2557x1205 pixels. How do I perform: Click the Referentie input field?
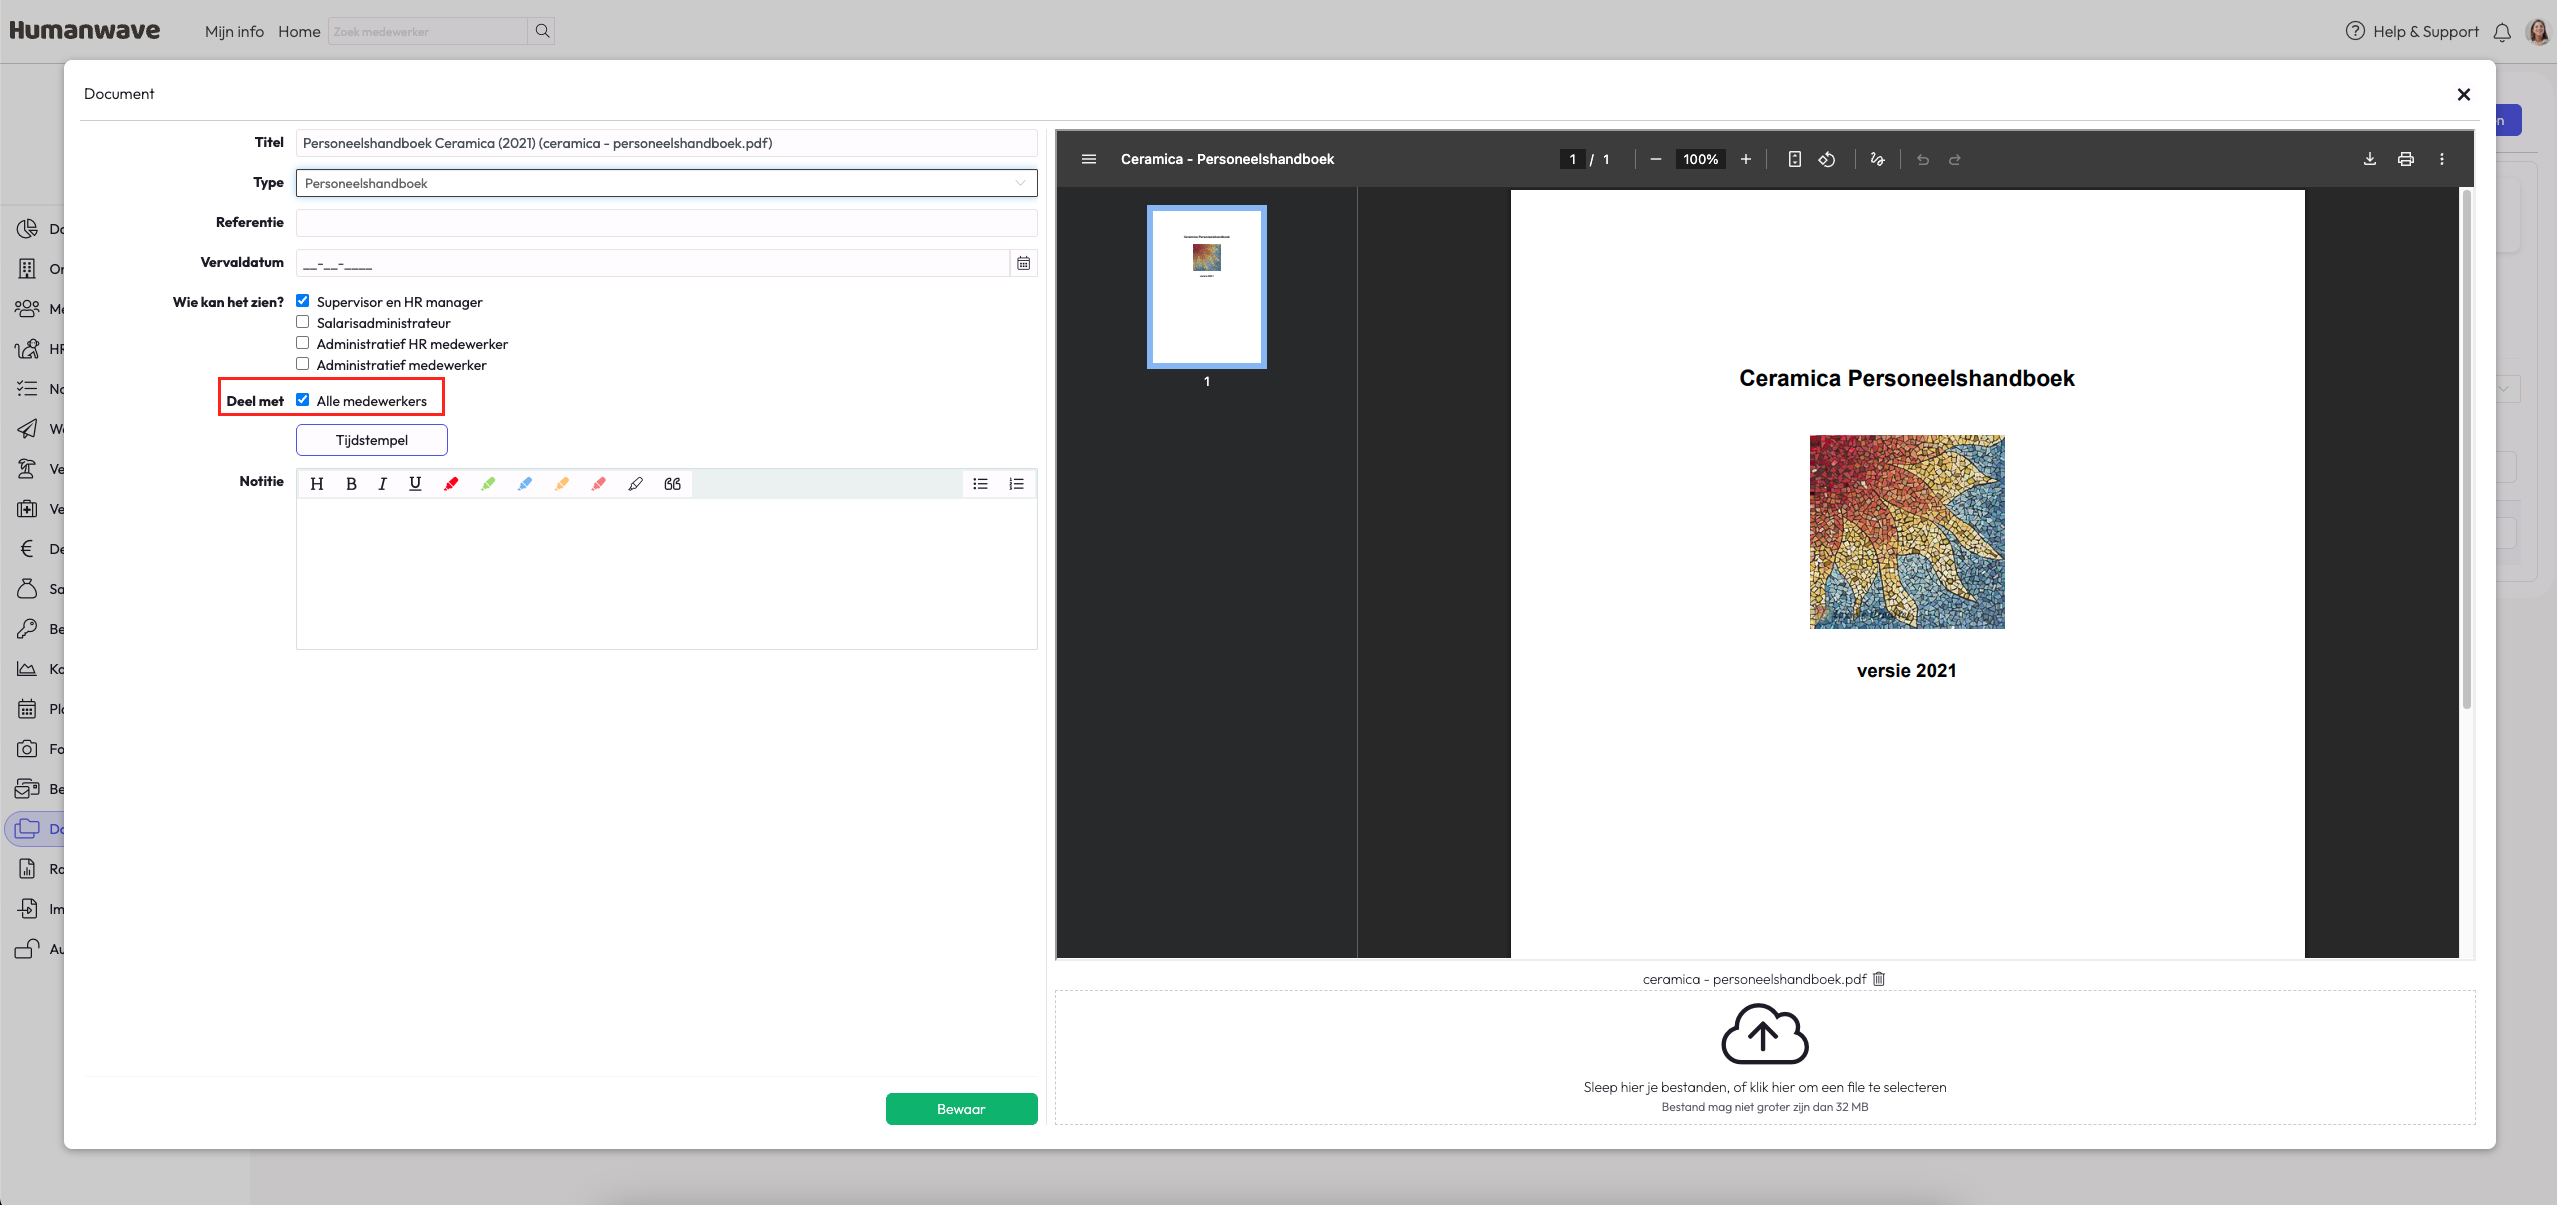coord(667,223)
